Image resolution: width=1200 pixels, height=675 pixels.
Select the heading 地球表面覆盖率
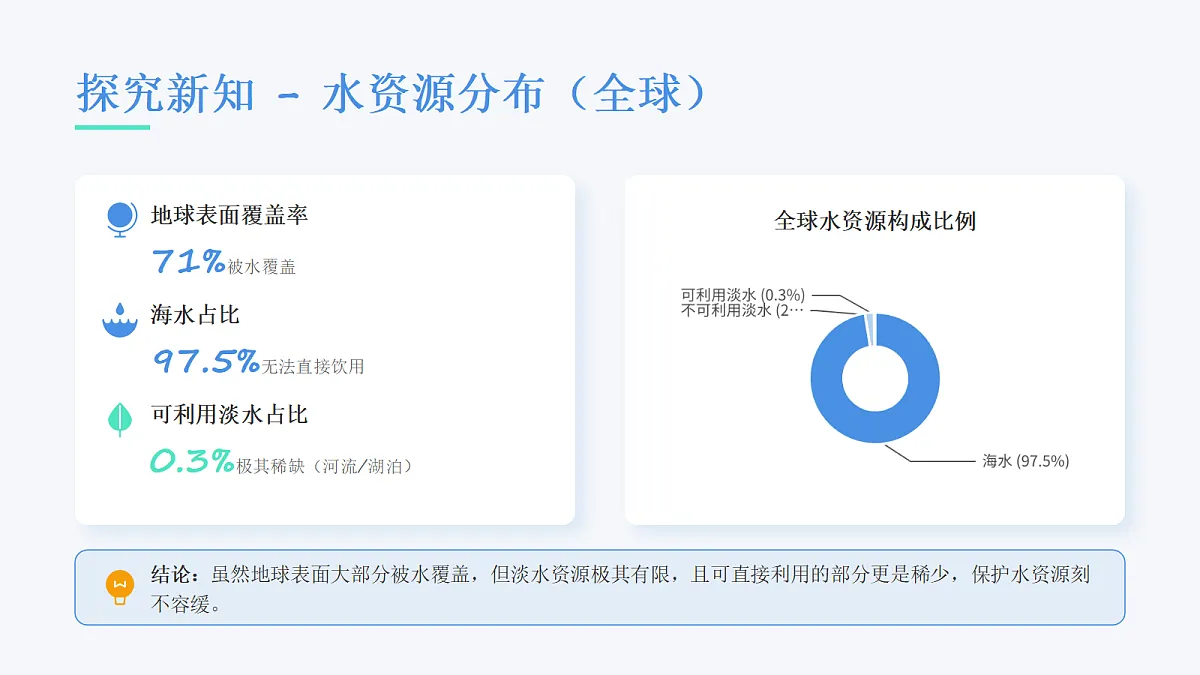pos(229,215)
